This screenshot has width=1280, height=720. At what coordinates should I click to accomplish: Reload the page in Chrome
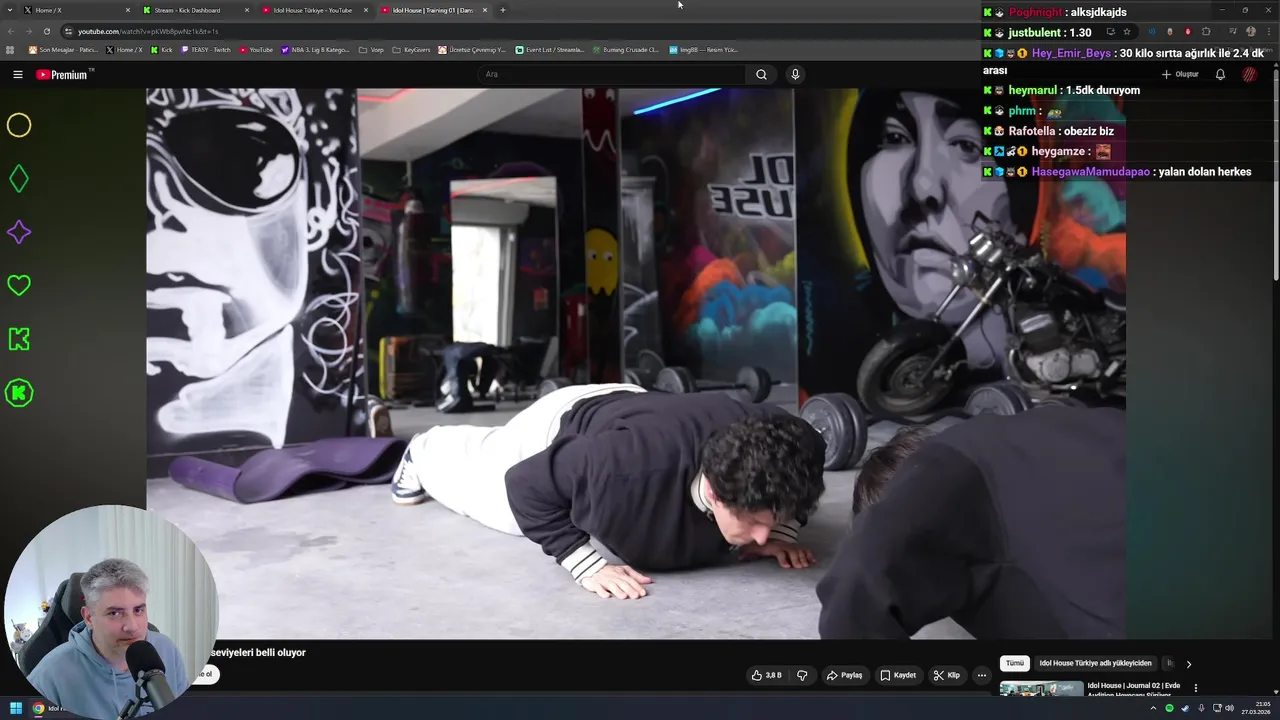click(x=46, y=31)
